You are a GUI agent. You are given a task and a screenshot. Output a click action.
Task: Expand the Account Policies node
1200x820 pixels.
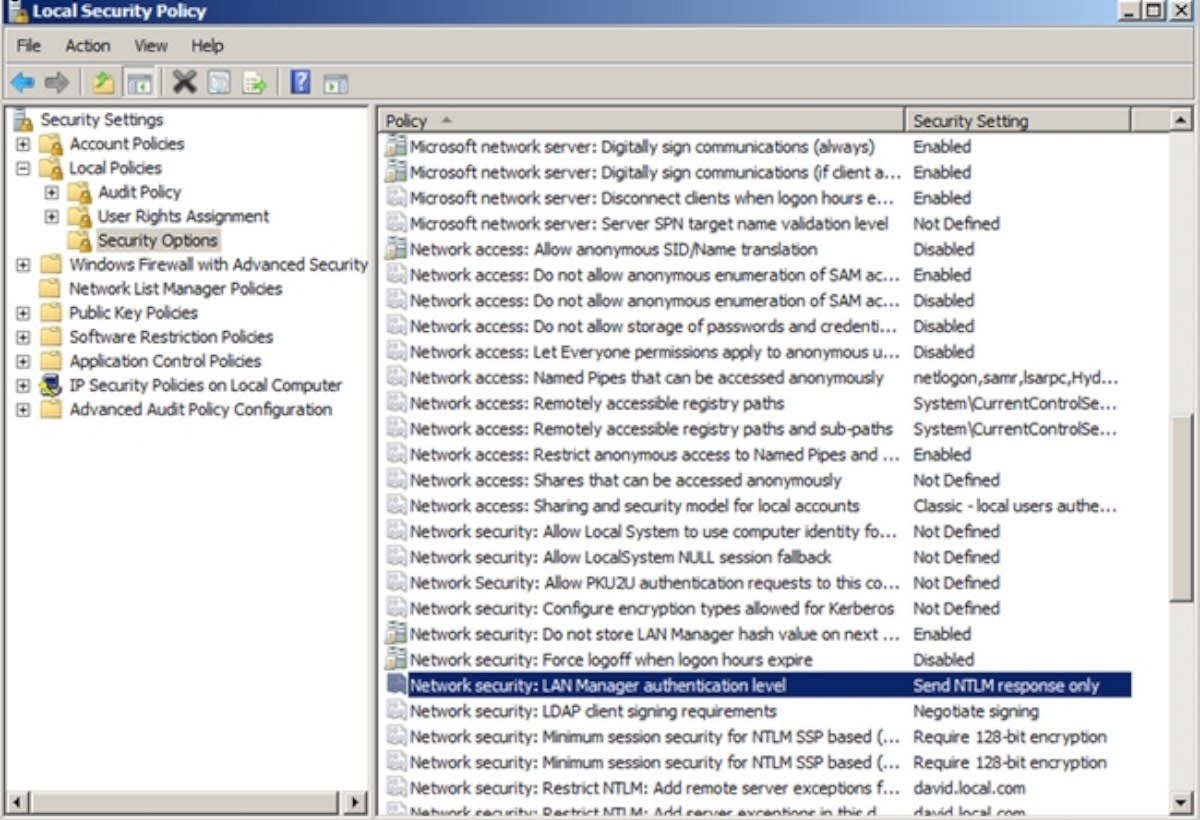[23, 144]
